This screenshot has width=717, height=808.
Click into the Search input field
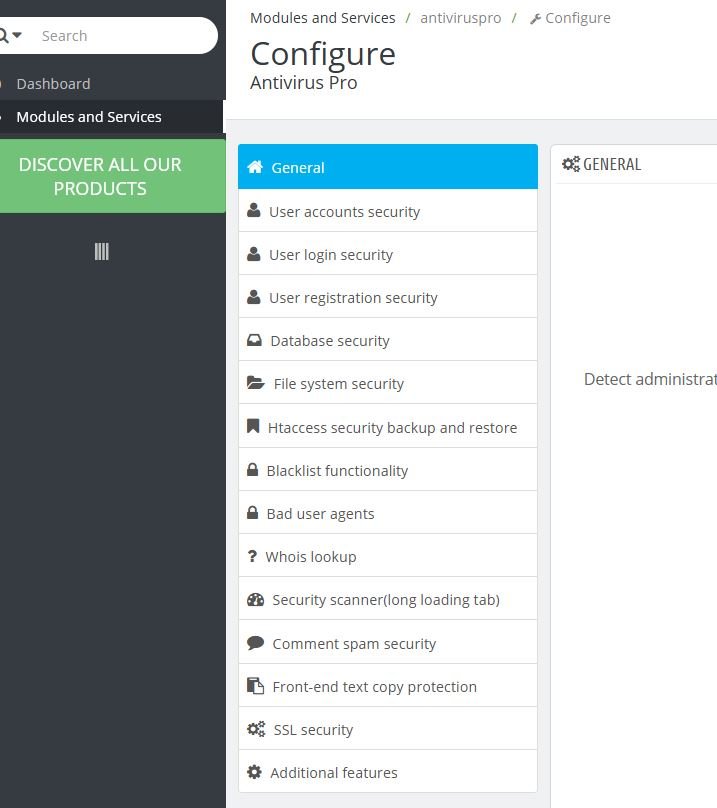(x=124, y=36)
